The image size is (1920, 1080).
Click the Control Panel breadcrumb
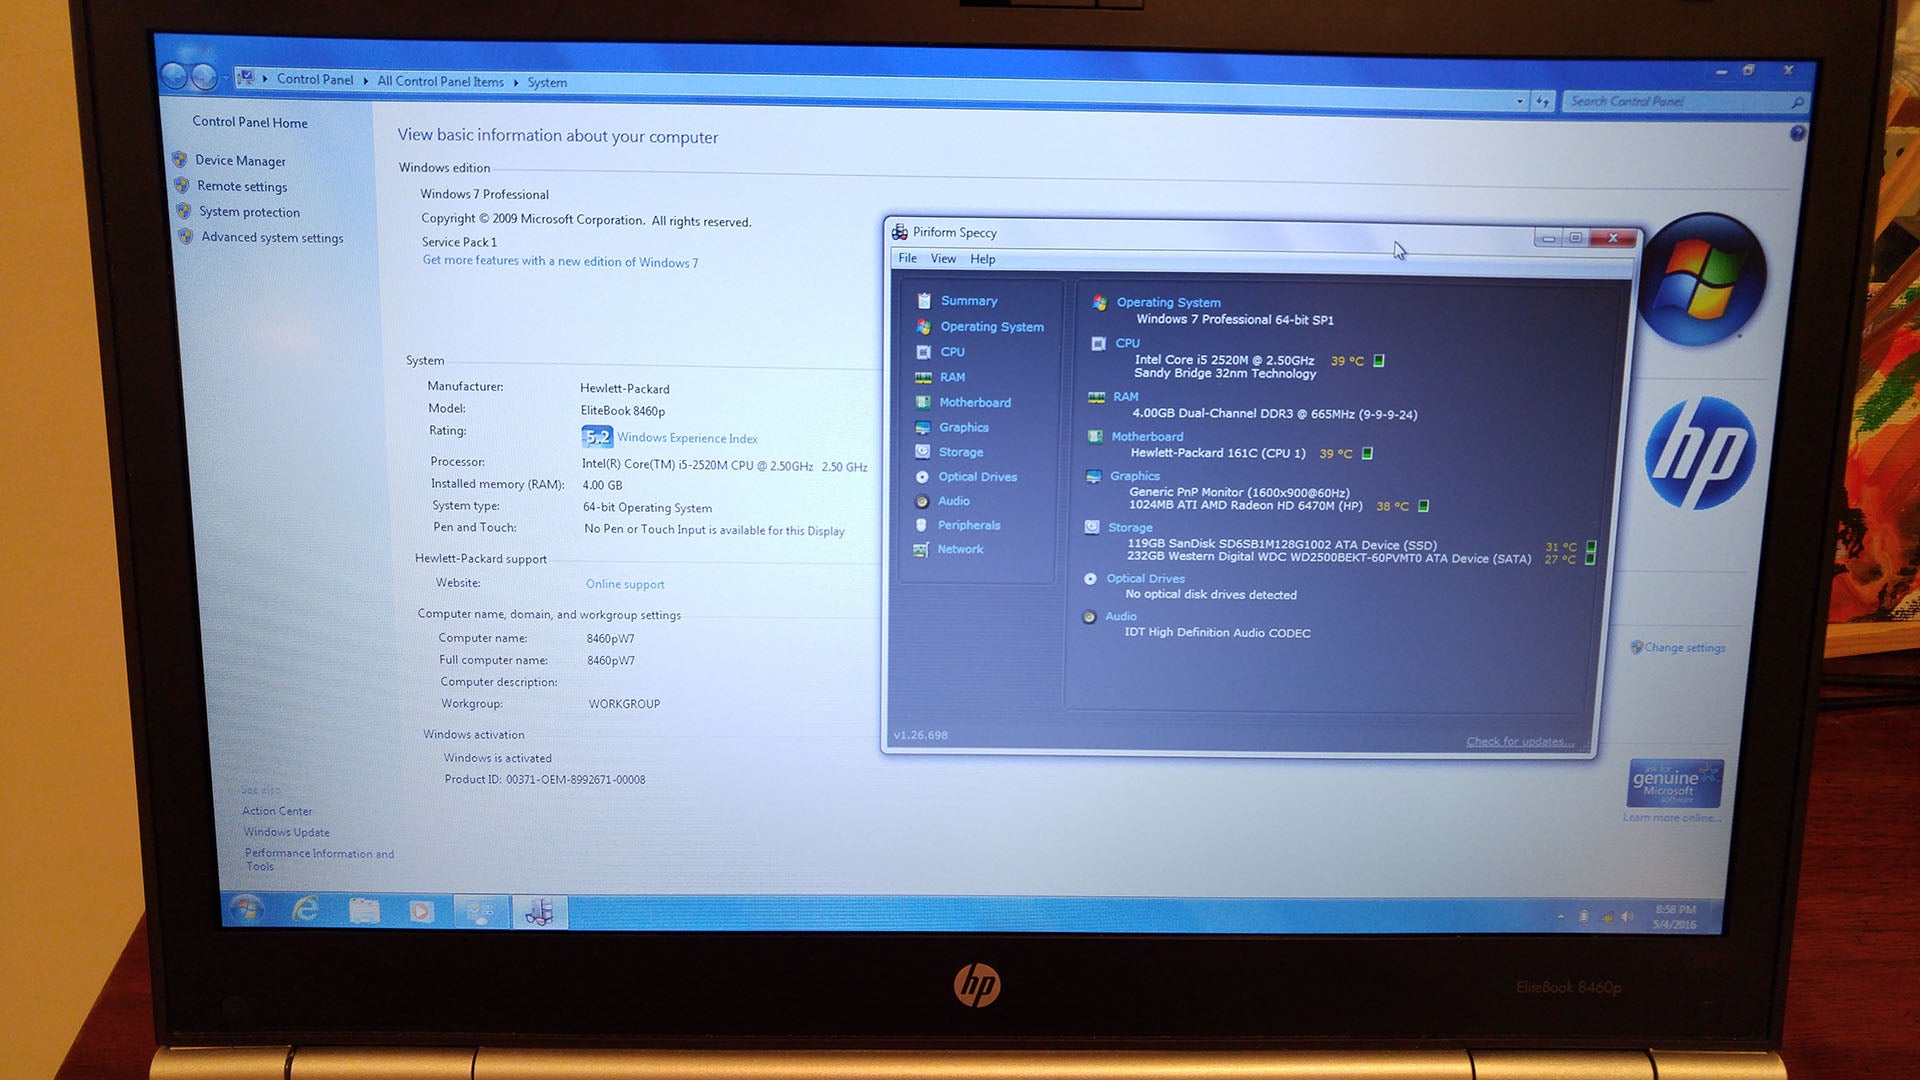pyautogui.click(x=315, y=79)
